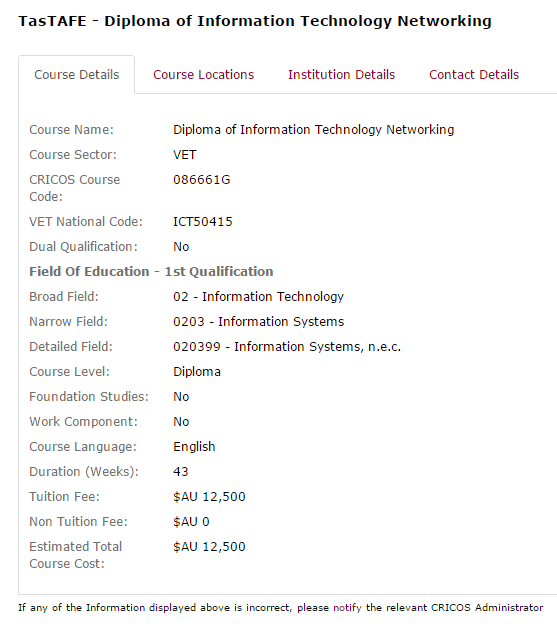Click the 'CRICOS Course Code:' label

click(75, 188)
